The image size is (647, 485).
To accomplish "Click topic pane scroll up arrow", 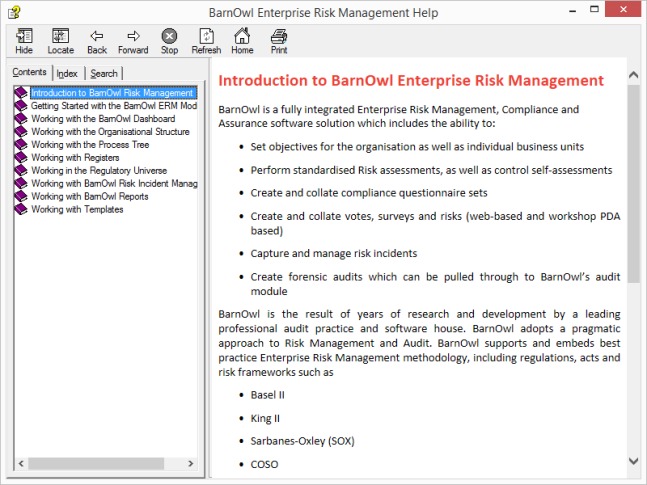I will [633, 75].
